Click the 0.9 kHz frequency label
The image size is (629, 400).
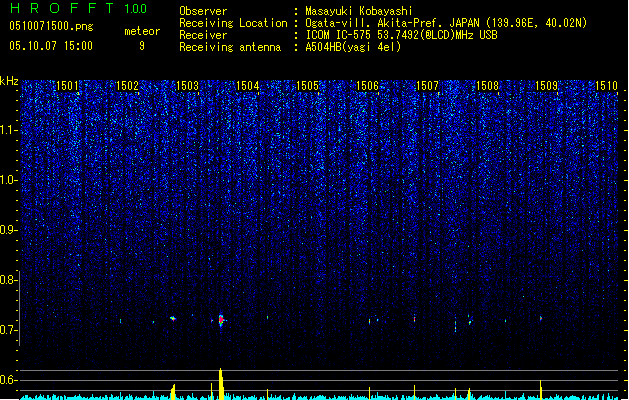[7, 230]
